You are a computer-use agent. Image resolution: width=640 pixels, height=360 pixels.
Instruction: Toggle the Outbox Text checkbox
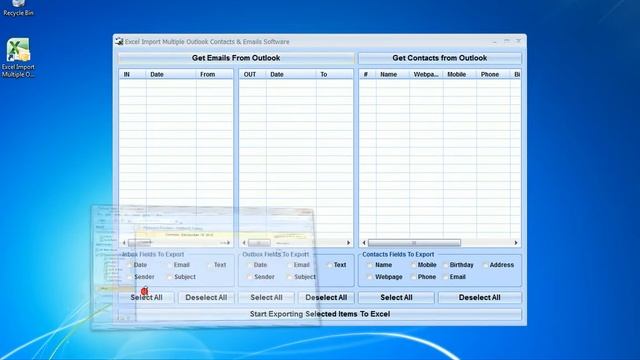click(x=329, y=265)
